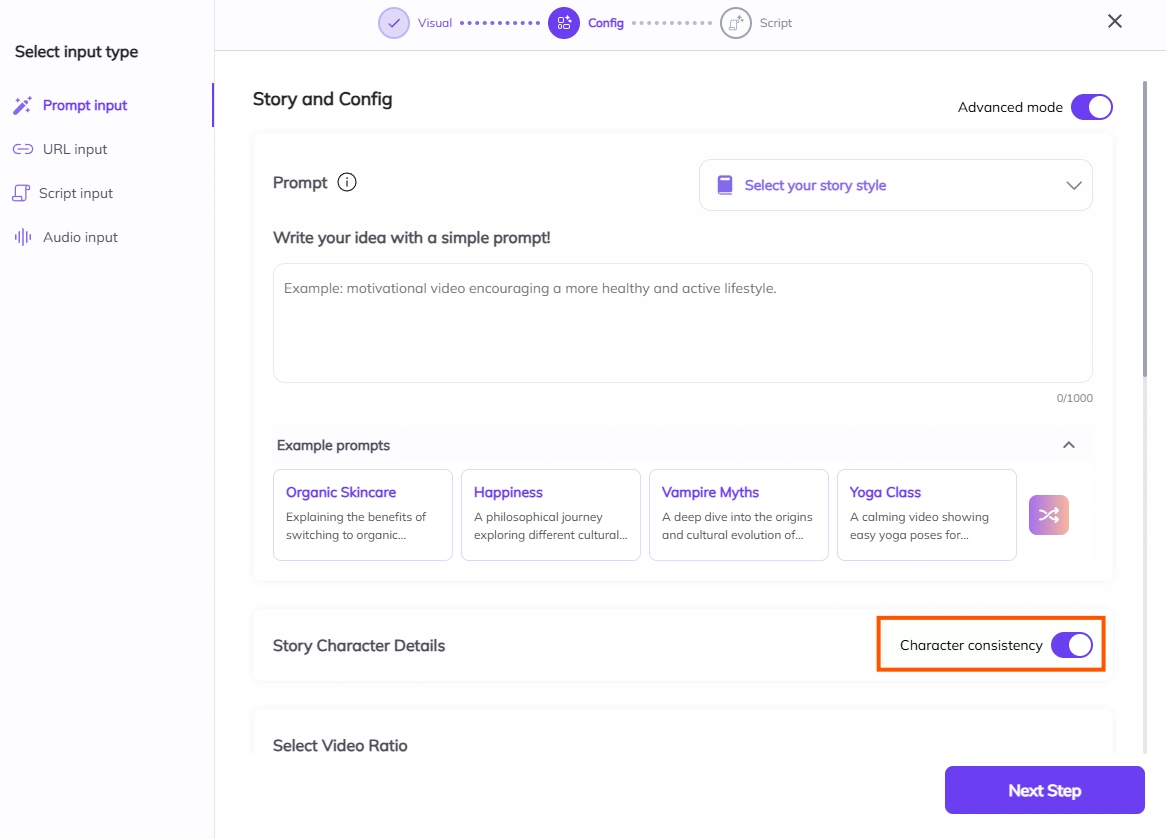Click the Prompt info icon
Screen dimensions: 1166x839
(347, 182)
